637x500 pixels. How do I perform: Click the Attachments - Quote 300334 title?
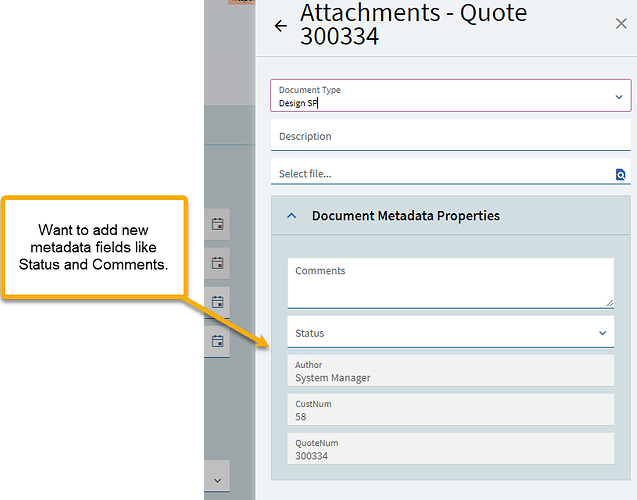pyautogui.click(x=414, y=24)
